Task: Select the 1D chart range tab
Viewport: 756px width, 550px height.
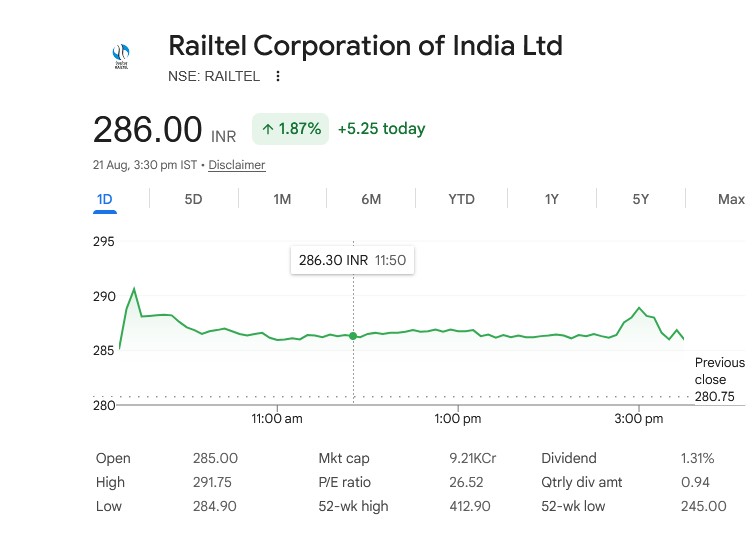Action: click(x=105, y=200)
